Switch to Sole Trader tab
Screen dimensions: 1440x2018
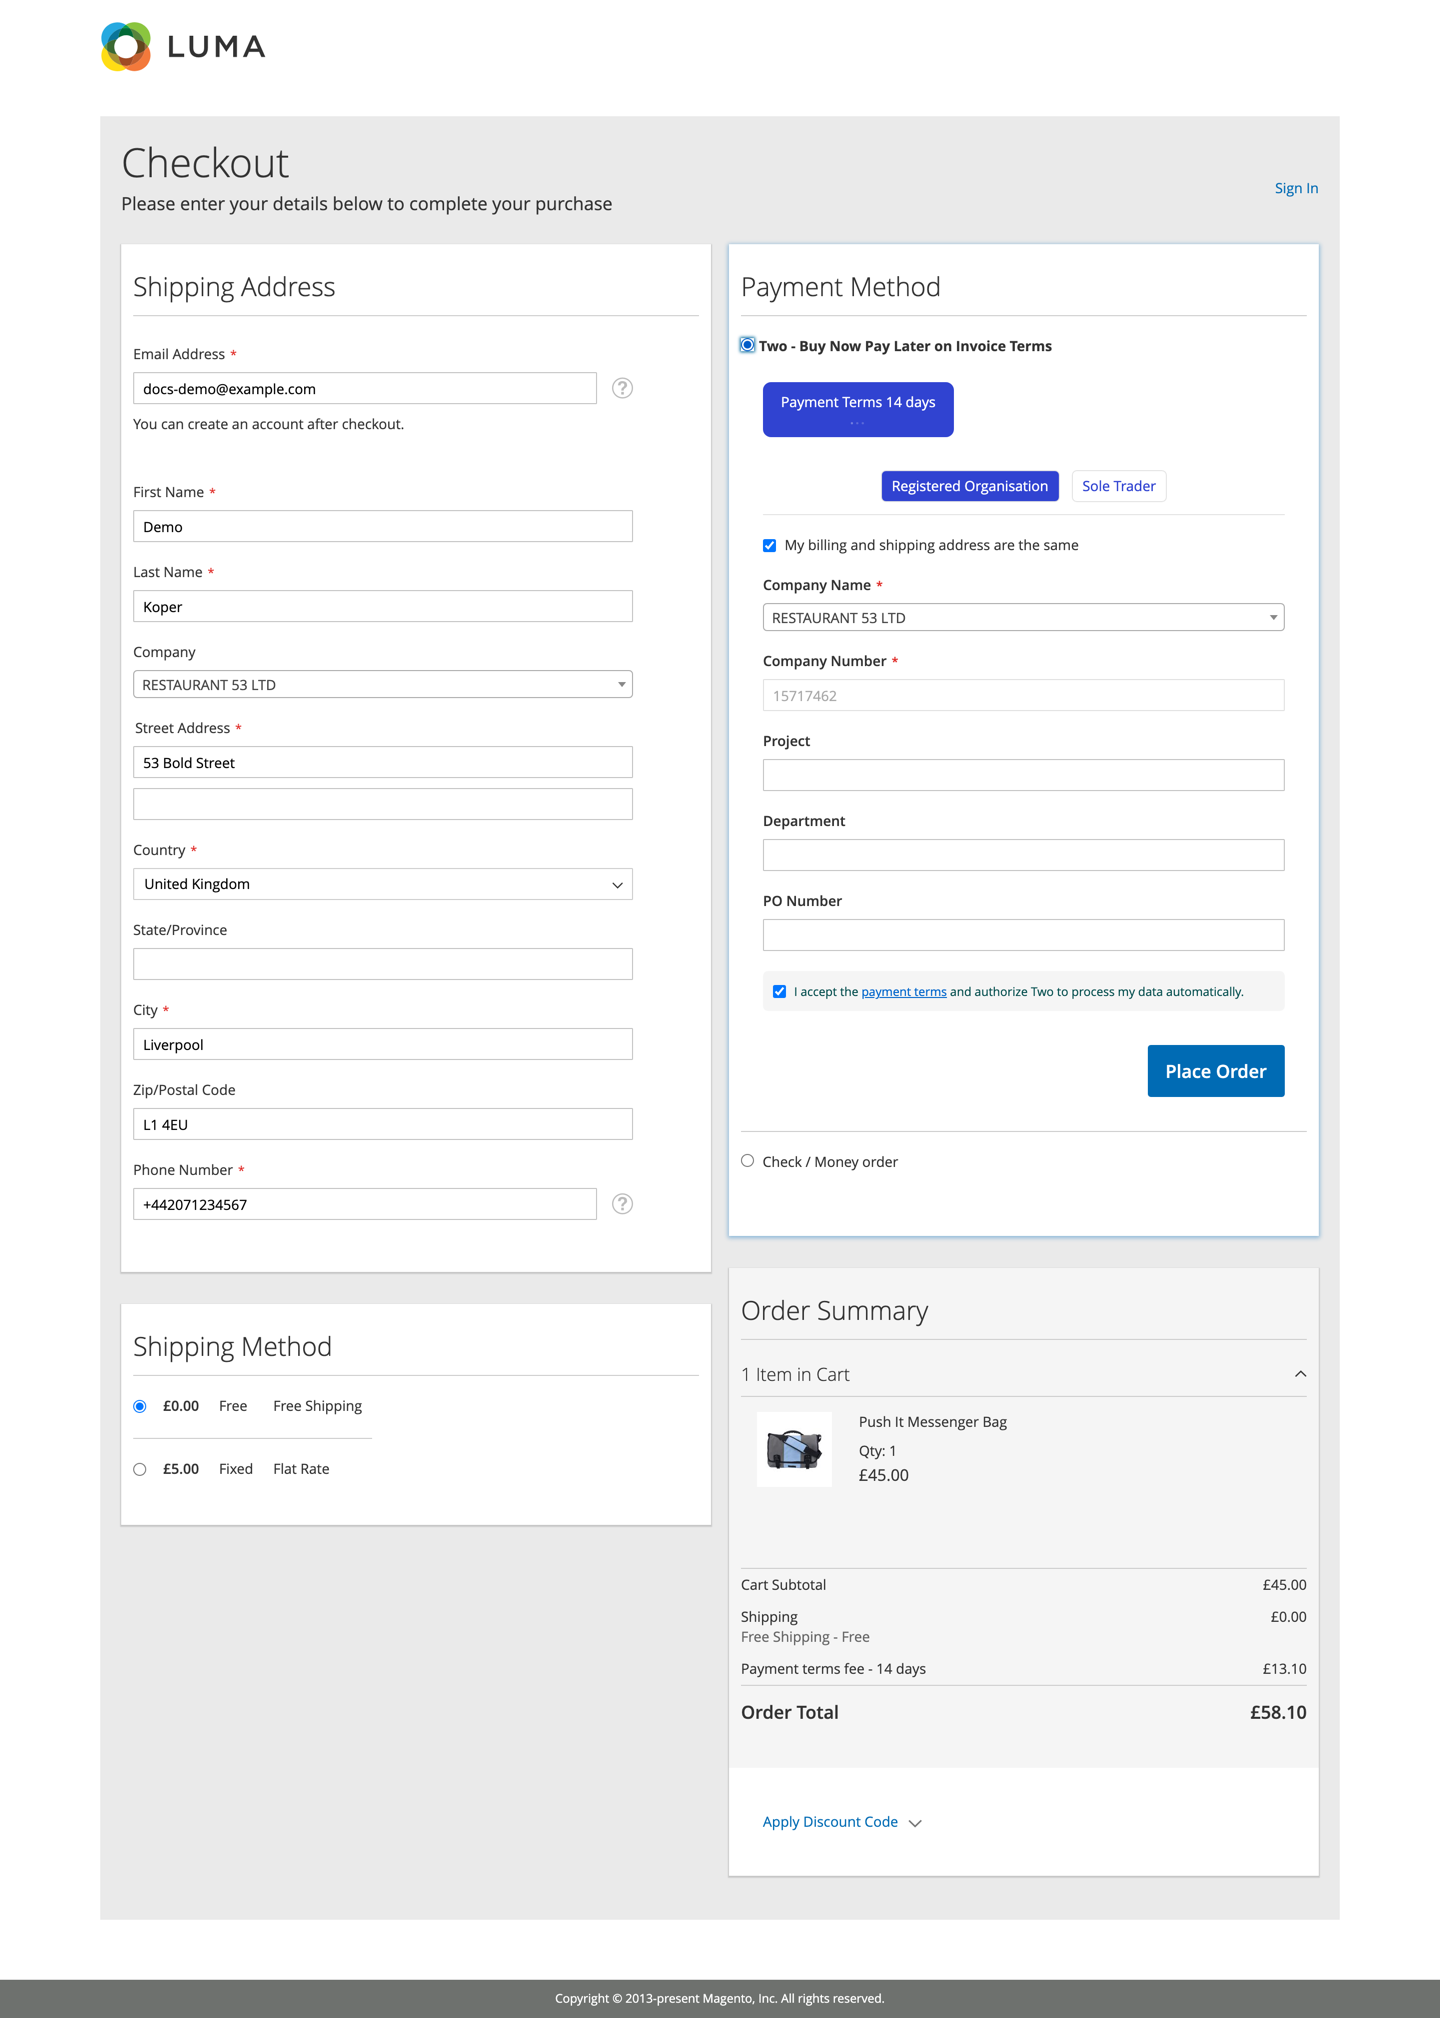coord(1118,486)
